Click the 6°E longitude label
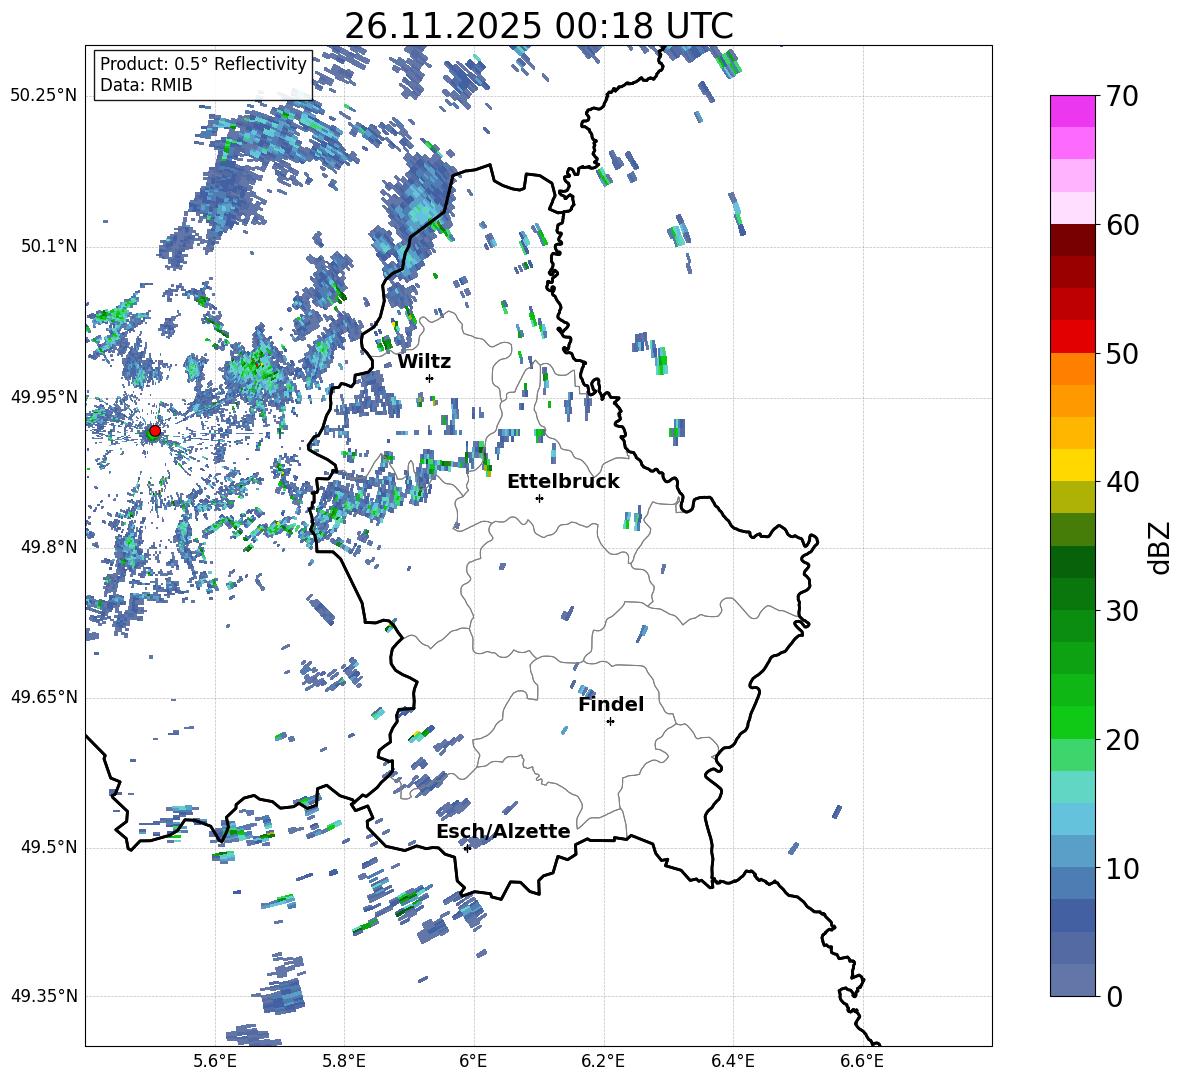This screenshot has height=1081, width=1184. [473, 1061]
